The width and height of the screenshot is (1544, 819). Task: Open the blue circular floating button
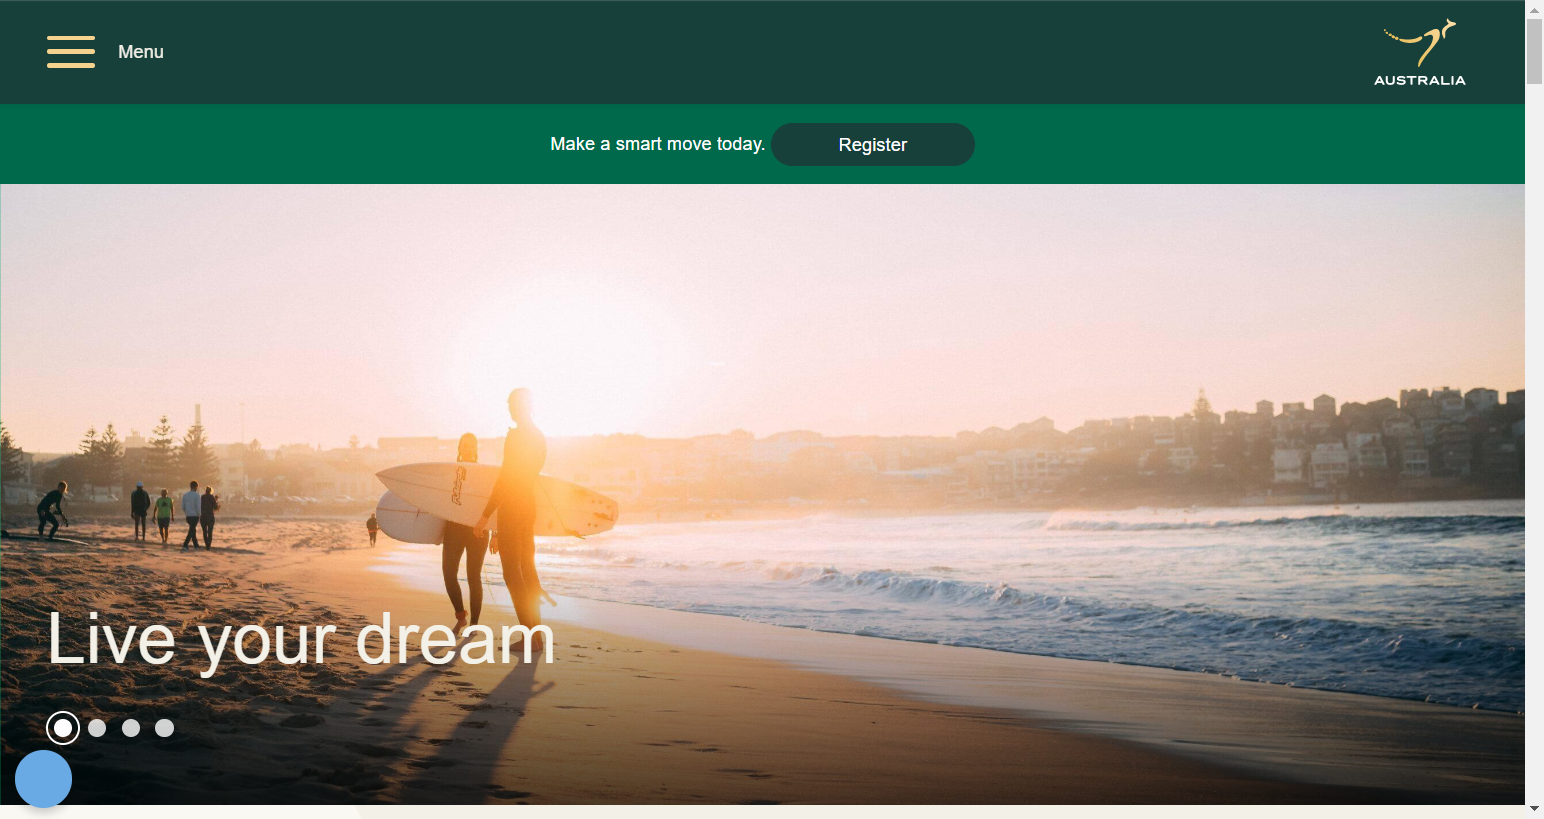click(43, 779)
